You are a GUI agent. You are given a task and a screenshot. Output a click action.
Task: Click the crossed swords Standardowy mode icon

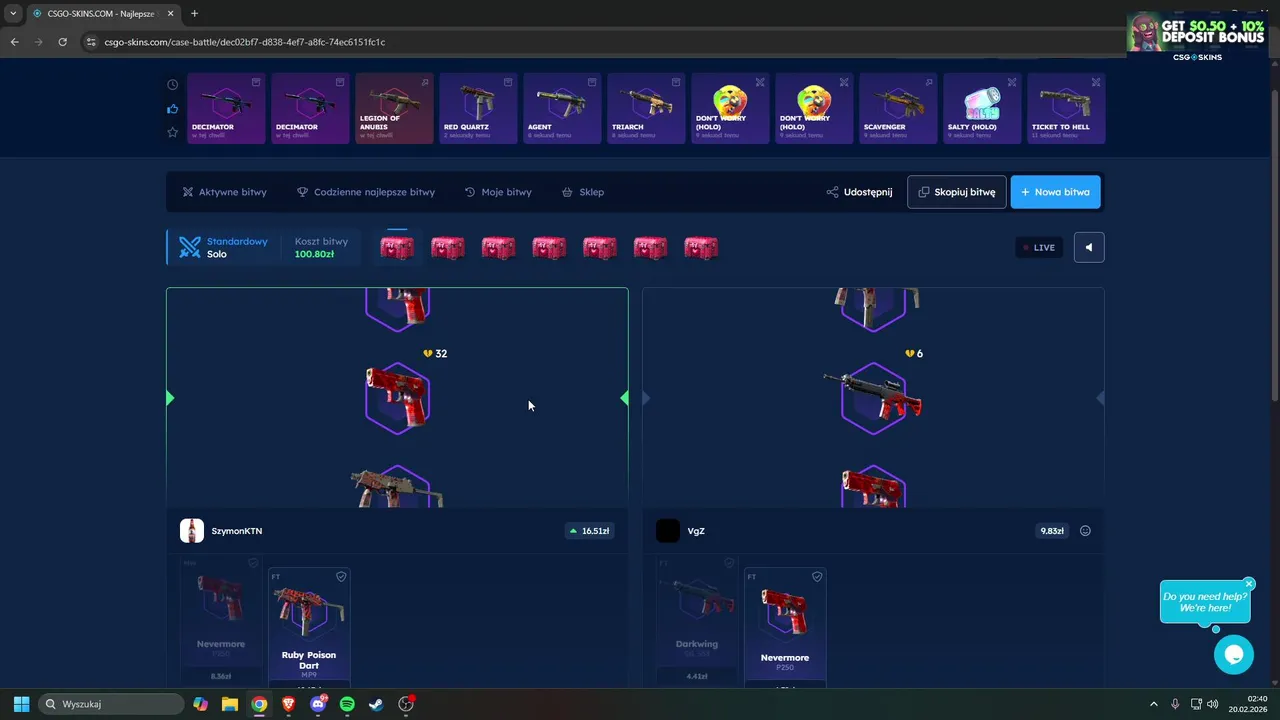point(190,247)
